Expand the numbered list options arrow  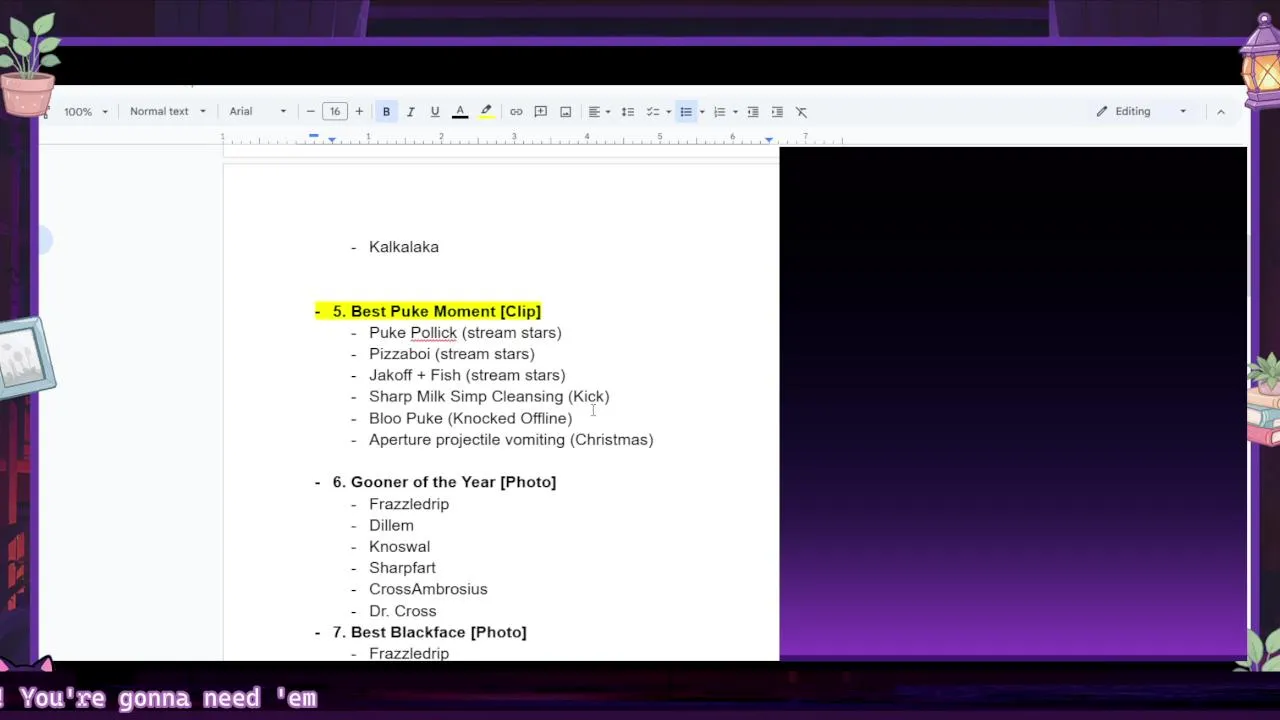[735, 111]
